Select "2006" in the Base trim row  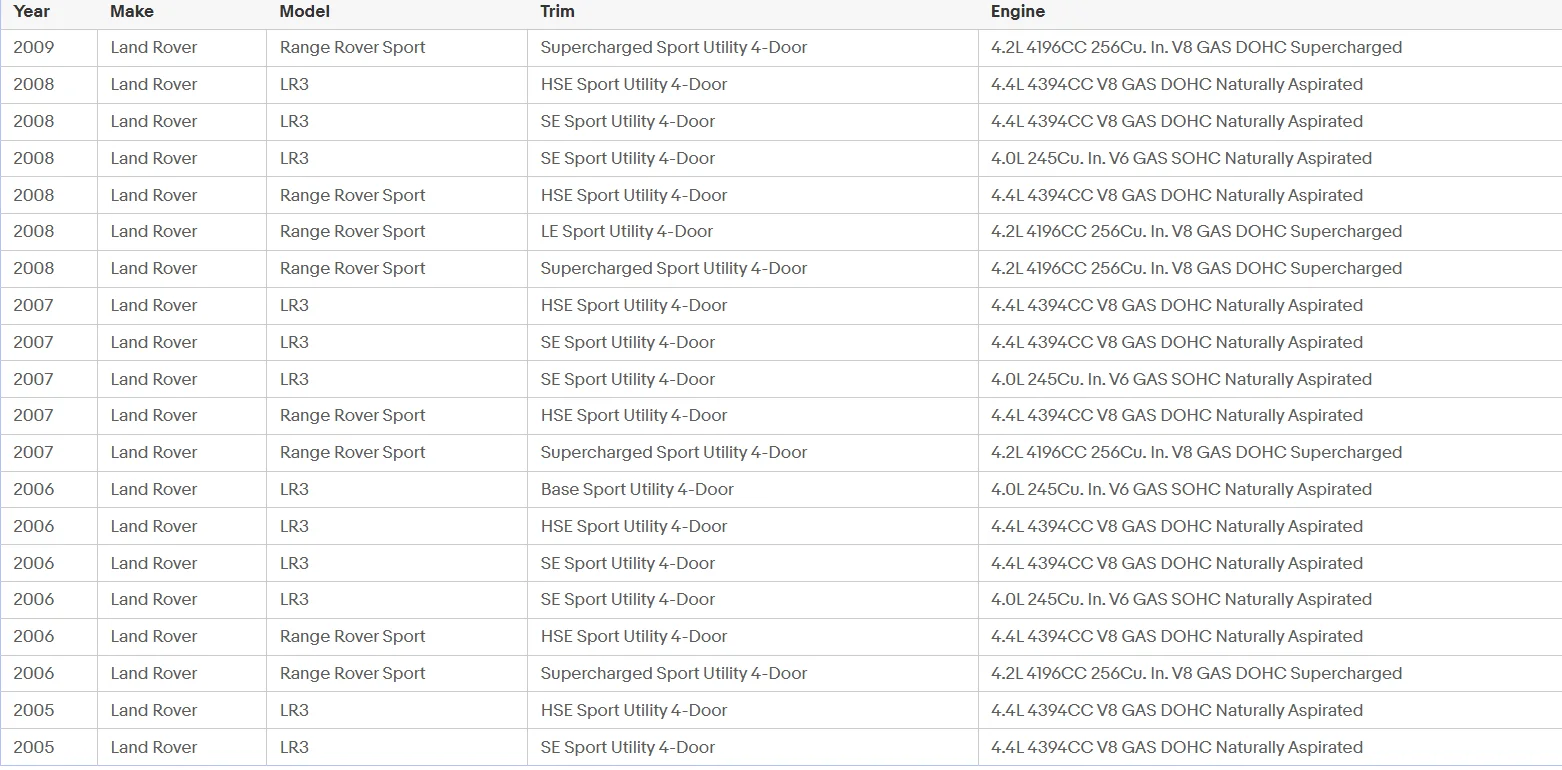tap(34, 490)
